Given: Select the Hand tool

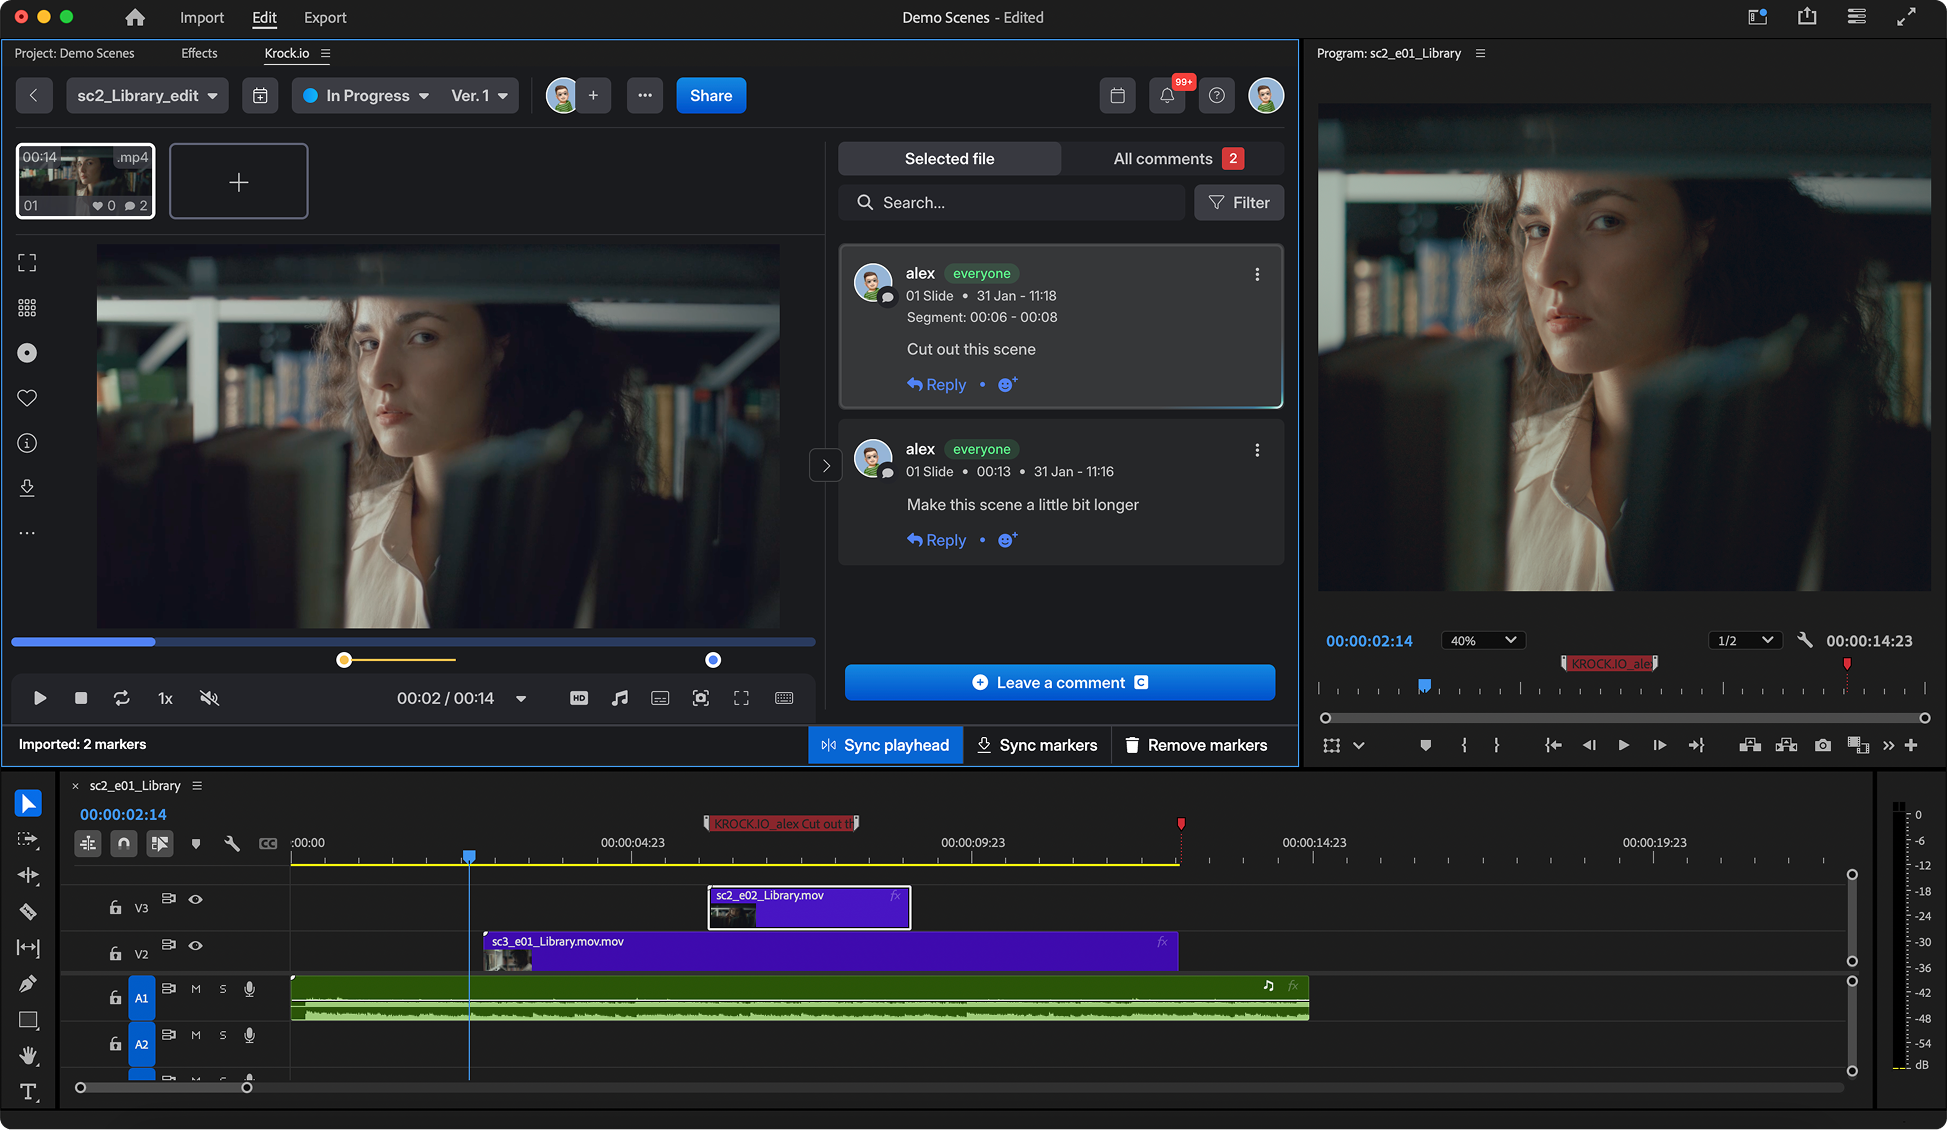Looking at the screenshot, I should tap(28, 1056).
